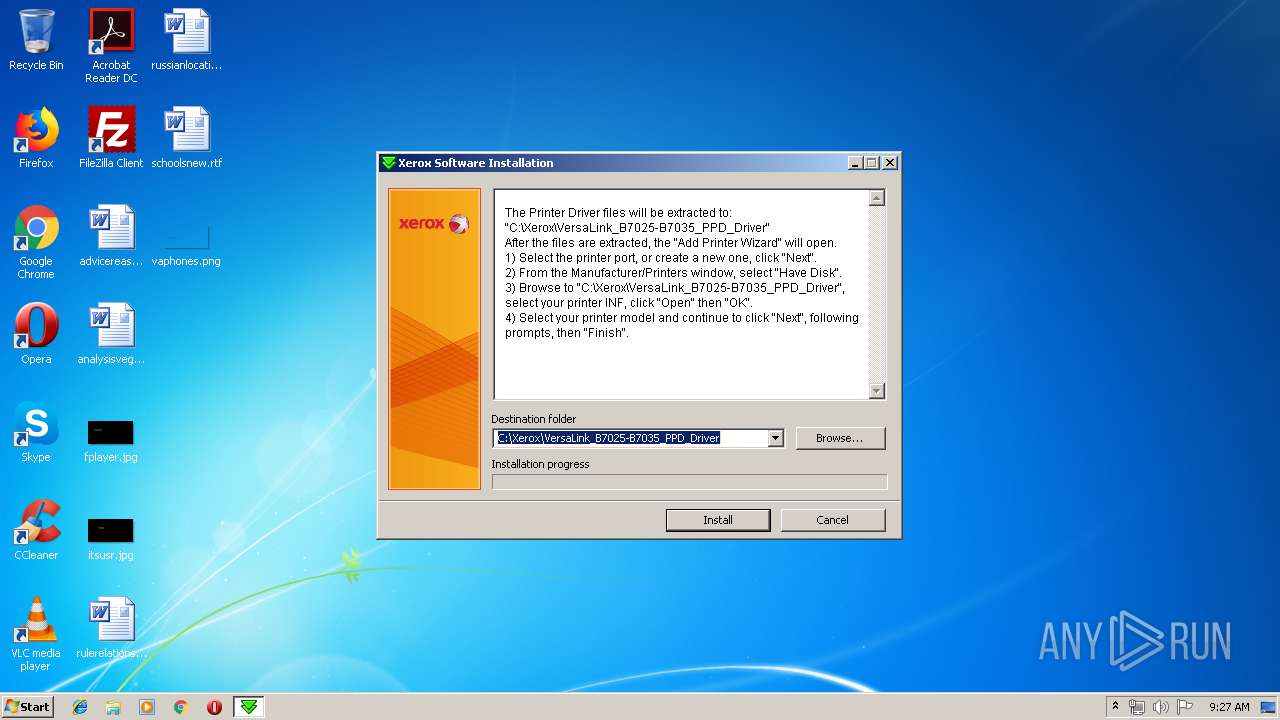Select analysisveg... Word document icon
1280x720 pixels.
click(111, 334)
